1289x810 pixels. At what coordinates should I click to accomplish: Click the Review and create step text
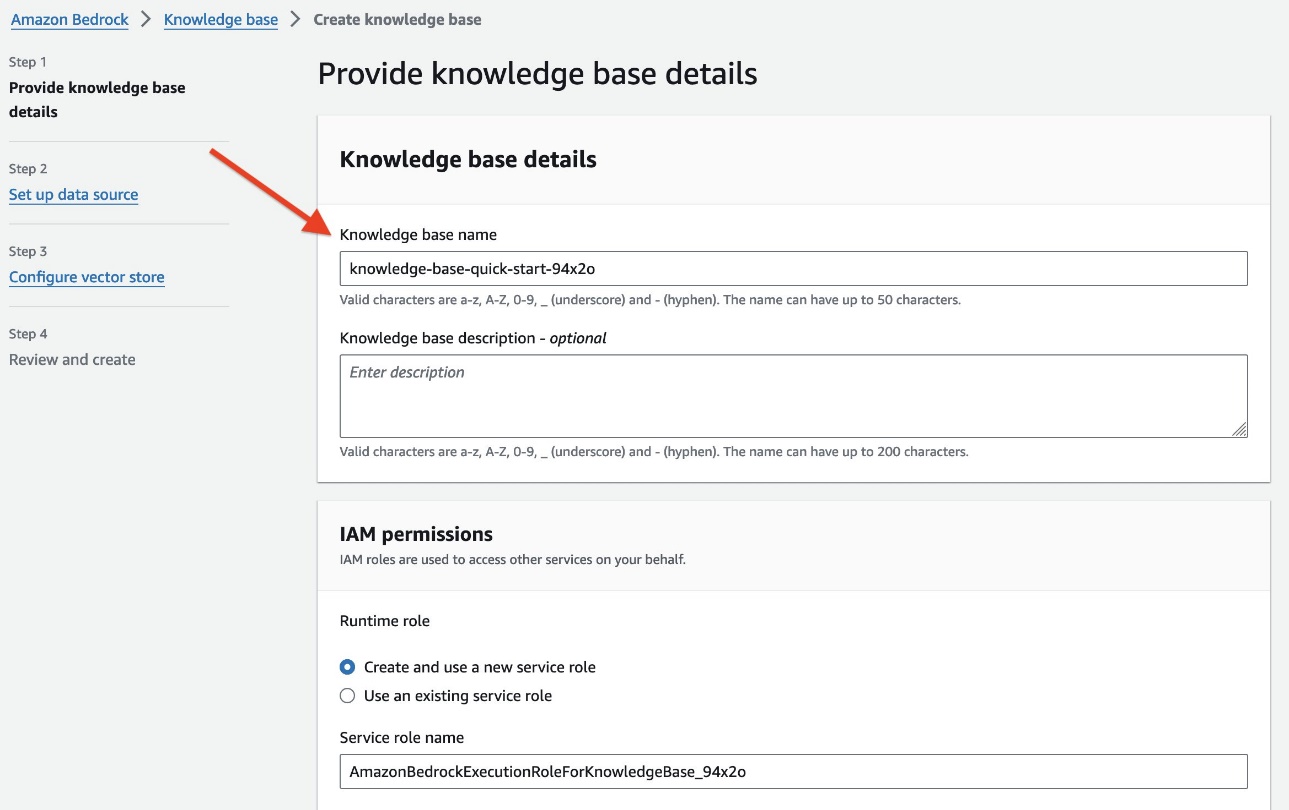point(72,360)
